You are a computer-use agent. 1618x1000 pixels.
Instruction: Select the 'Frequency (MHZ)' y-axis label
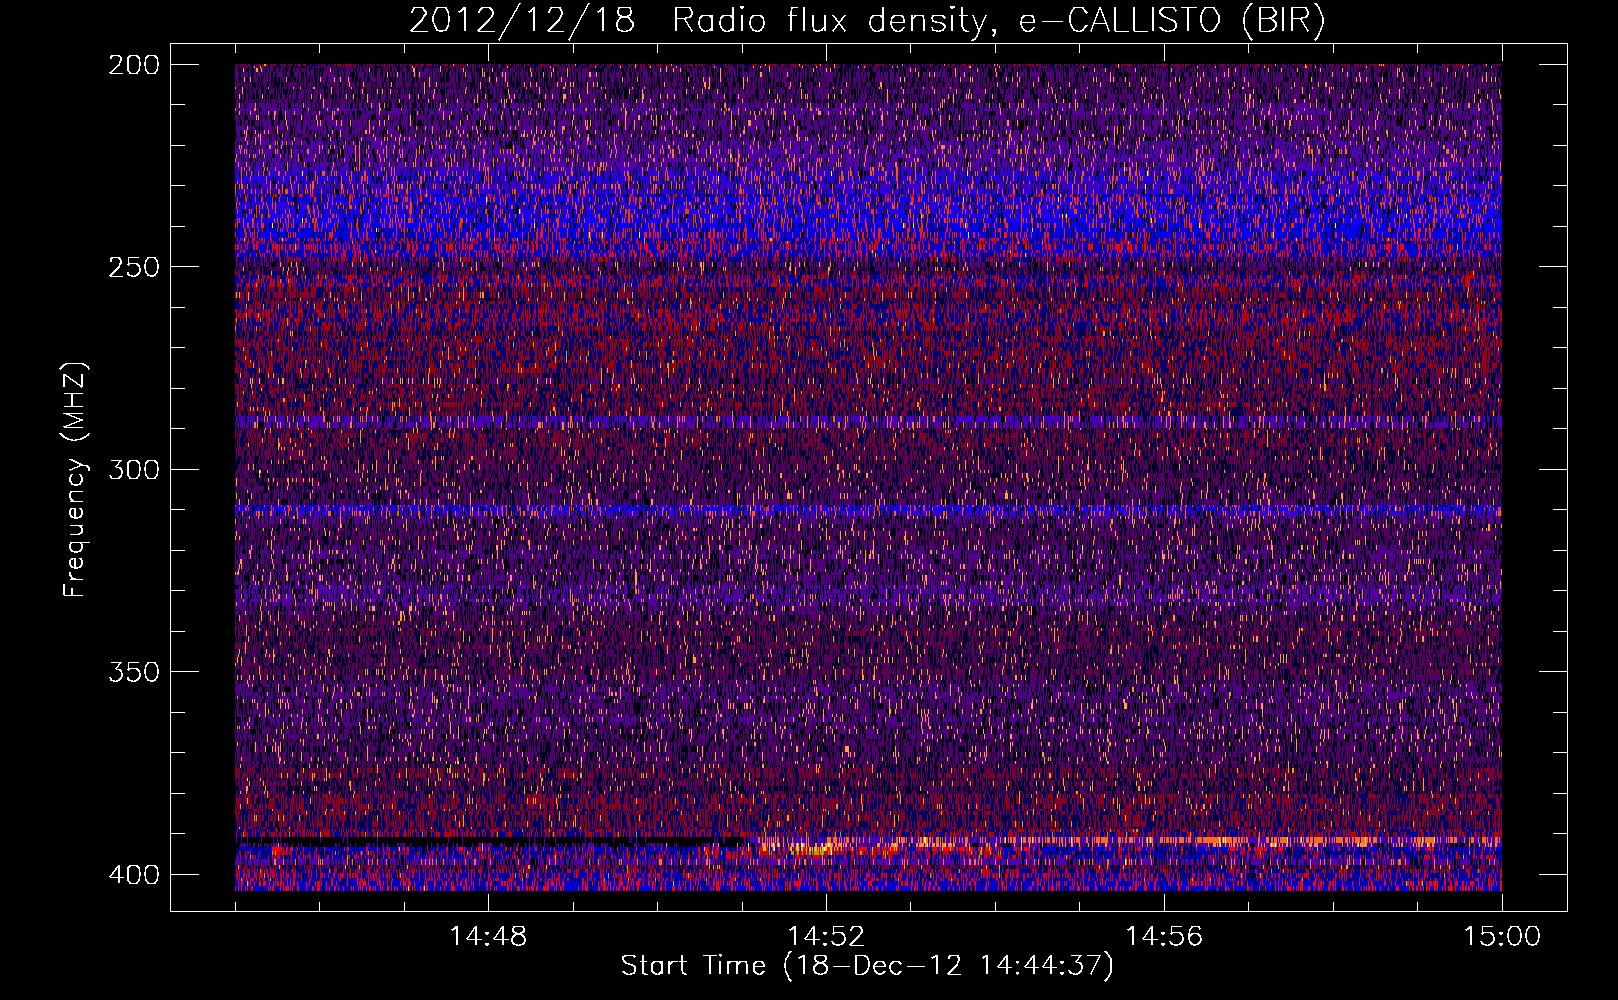click(75, 480)
